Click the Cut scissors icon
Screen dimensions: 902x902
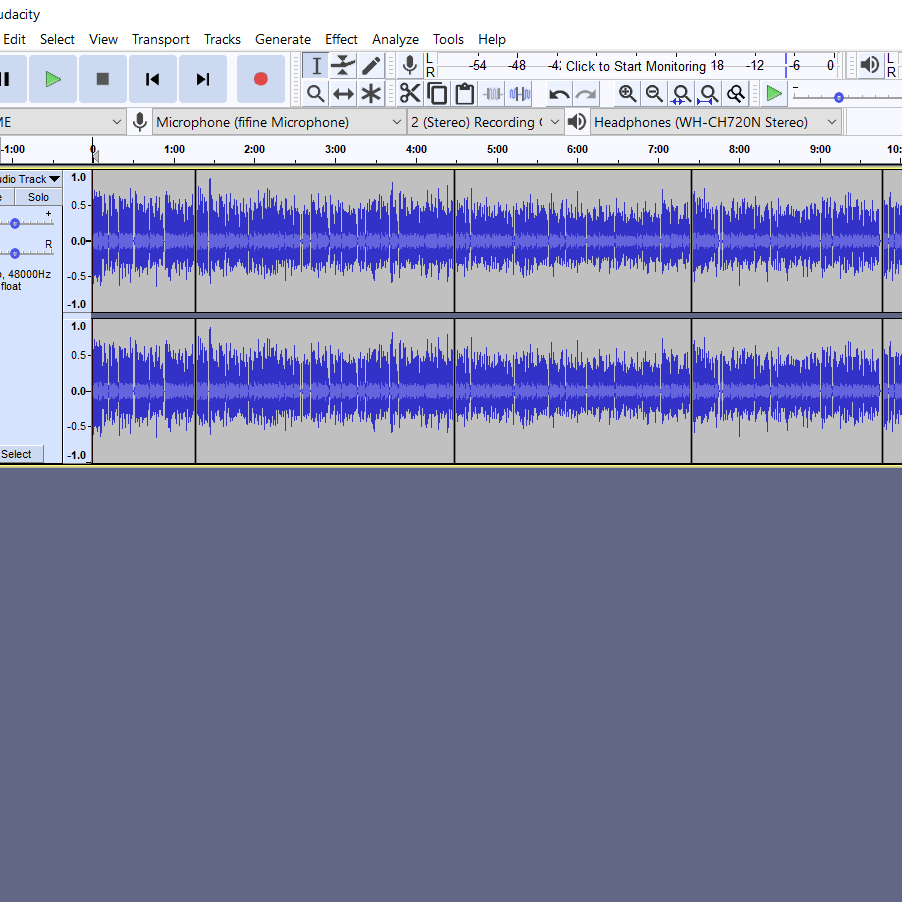point(410,94)
